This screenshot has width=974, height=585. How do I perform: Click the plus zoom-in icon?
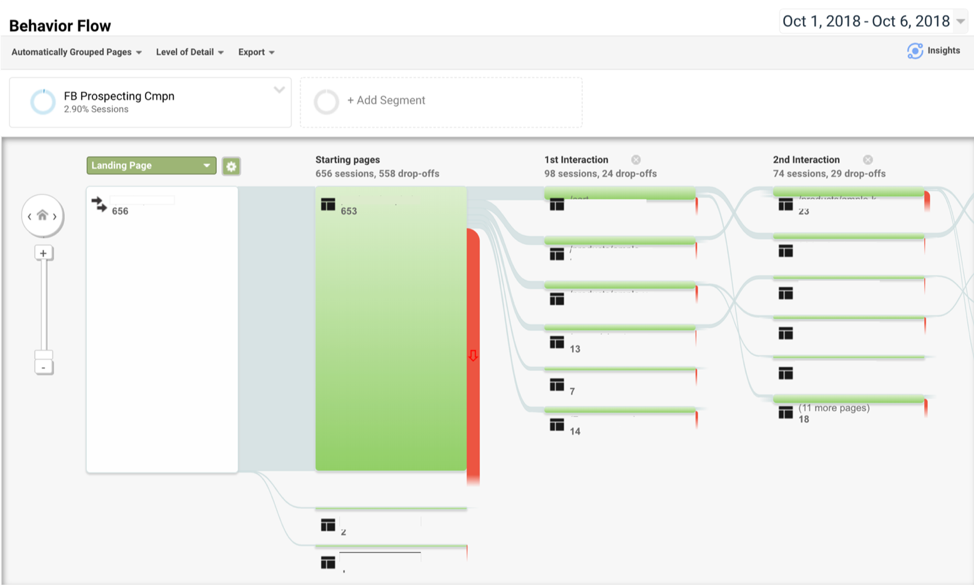click(42, 252)
